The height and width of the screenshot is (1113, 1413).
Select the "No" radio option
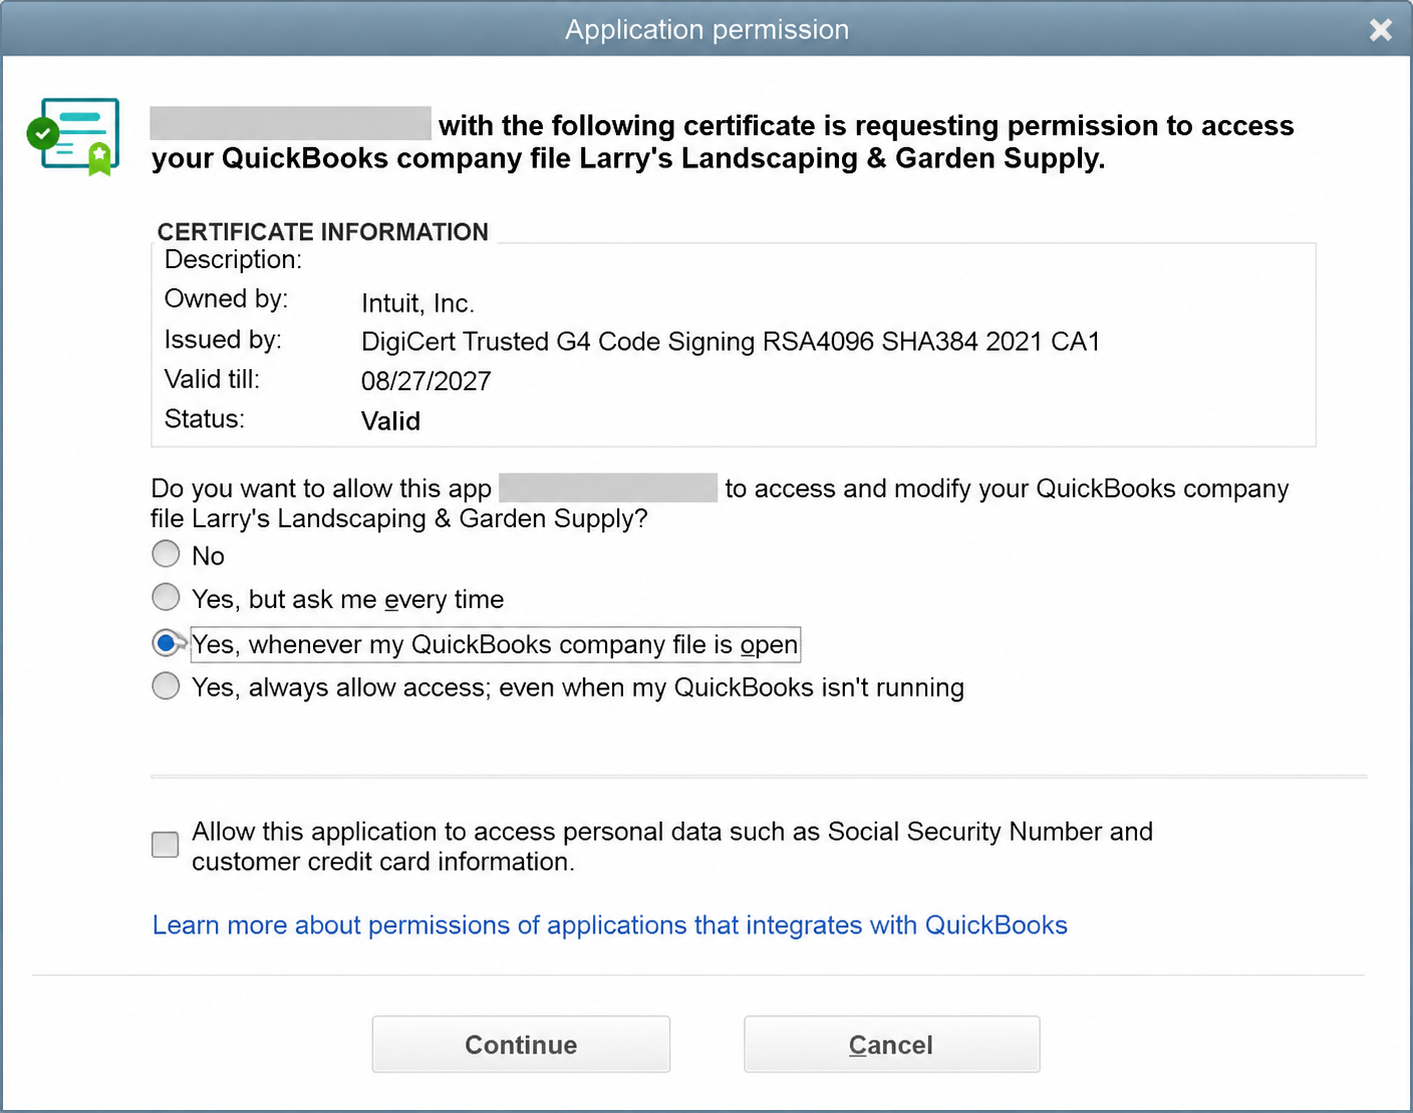pos(166,554)
